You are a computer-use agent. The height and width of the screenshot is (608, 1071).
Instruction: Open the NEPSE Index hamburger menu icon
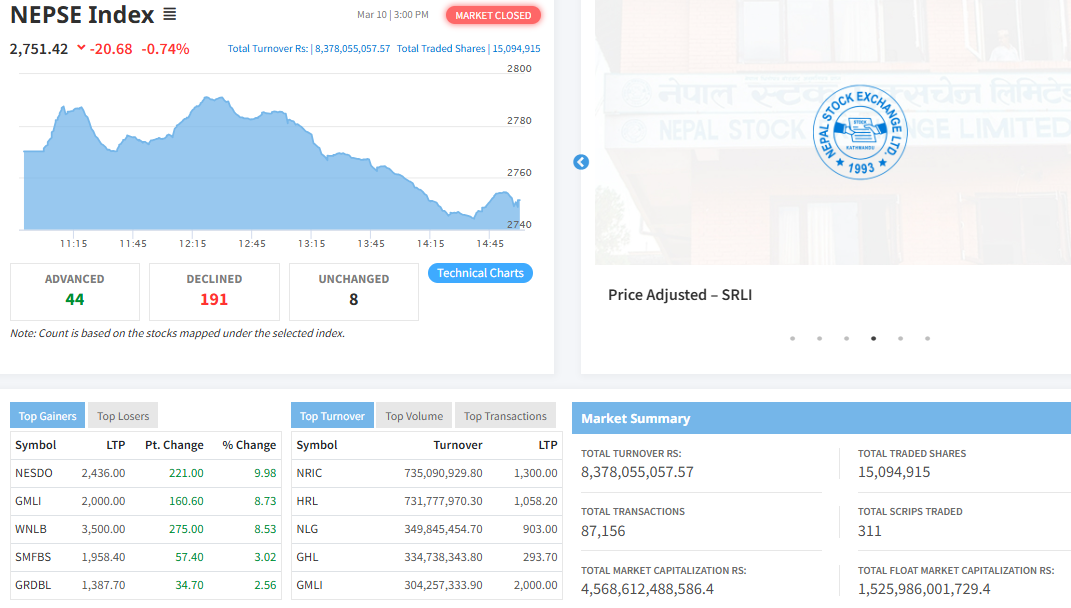click(170, 15)
